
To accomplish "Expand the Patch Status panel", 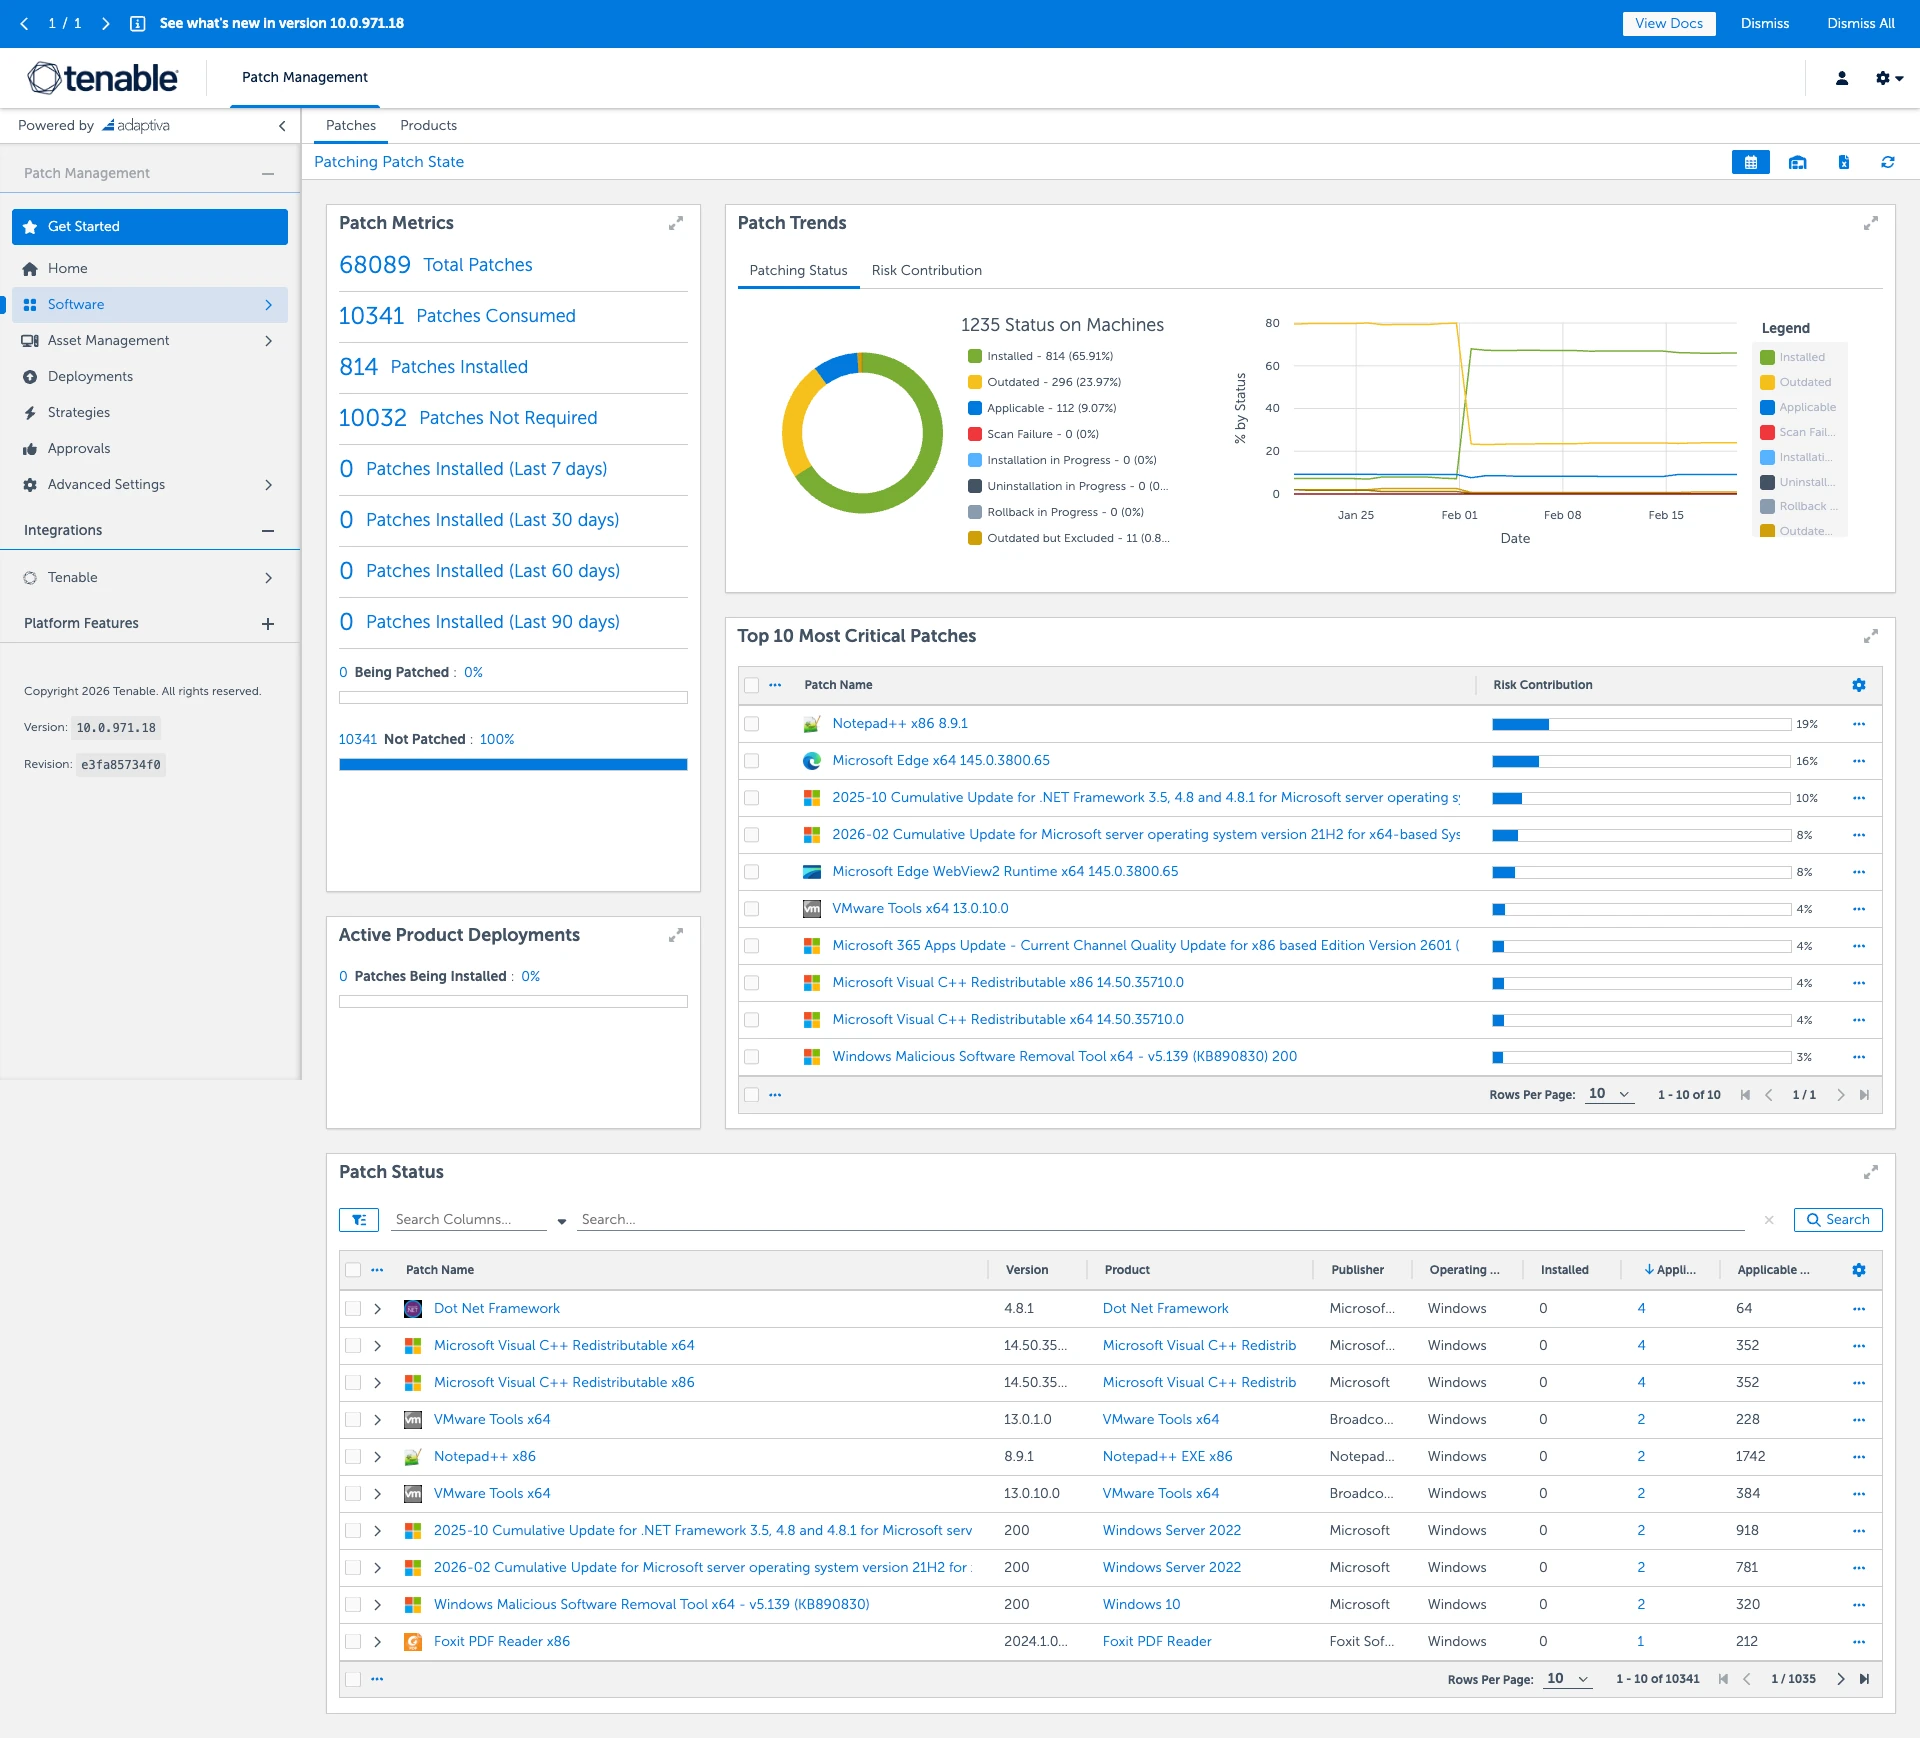I will click(1870, 1172).
